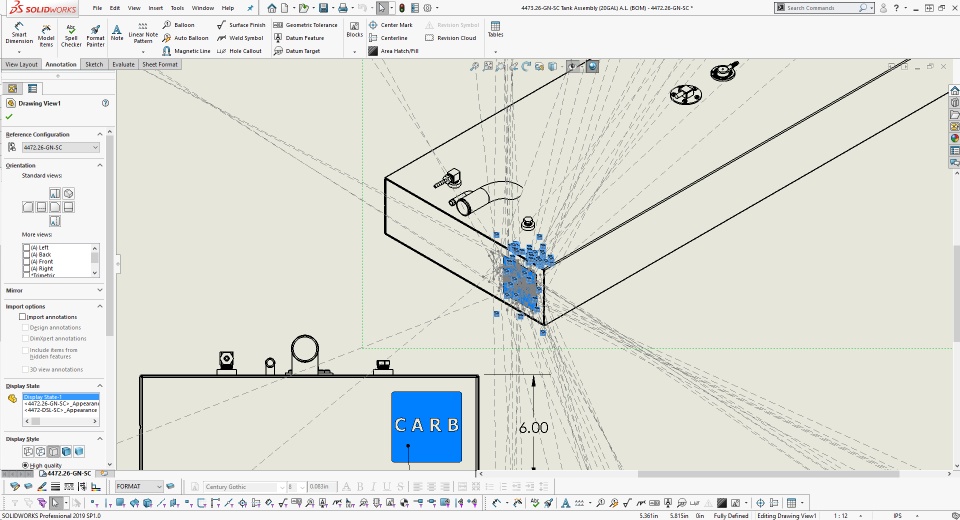Screen dimensions: 960x520
Task: Check the (A) Front view checkbox
Action: click(x=26, y=262)
